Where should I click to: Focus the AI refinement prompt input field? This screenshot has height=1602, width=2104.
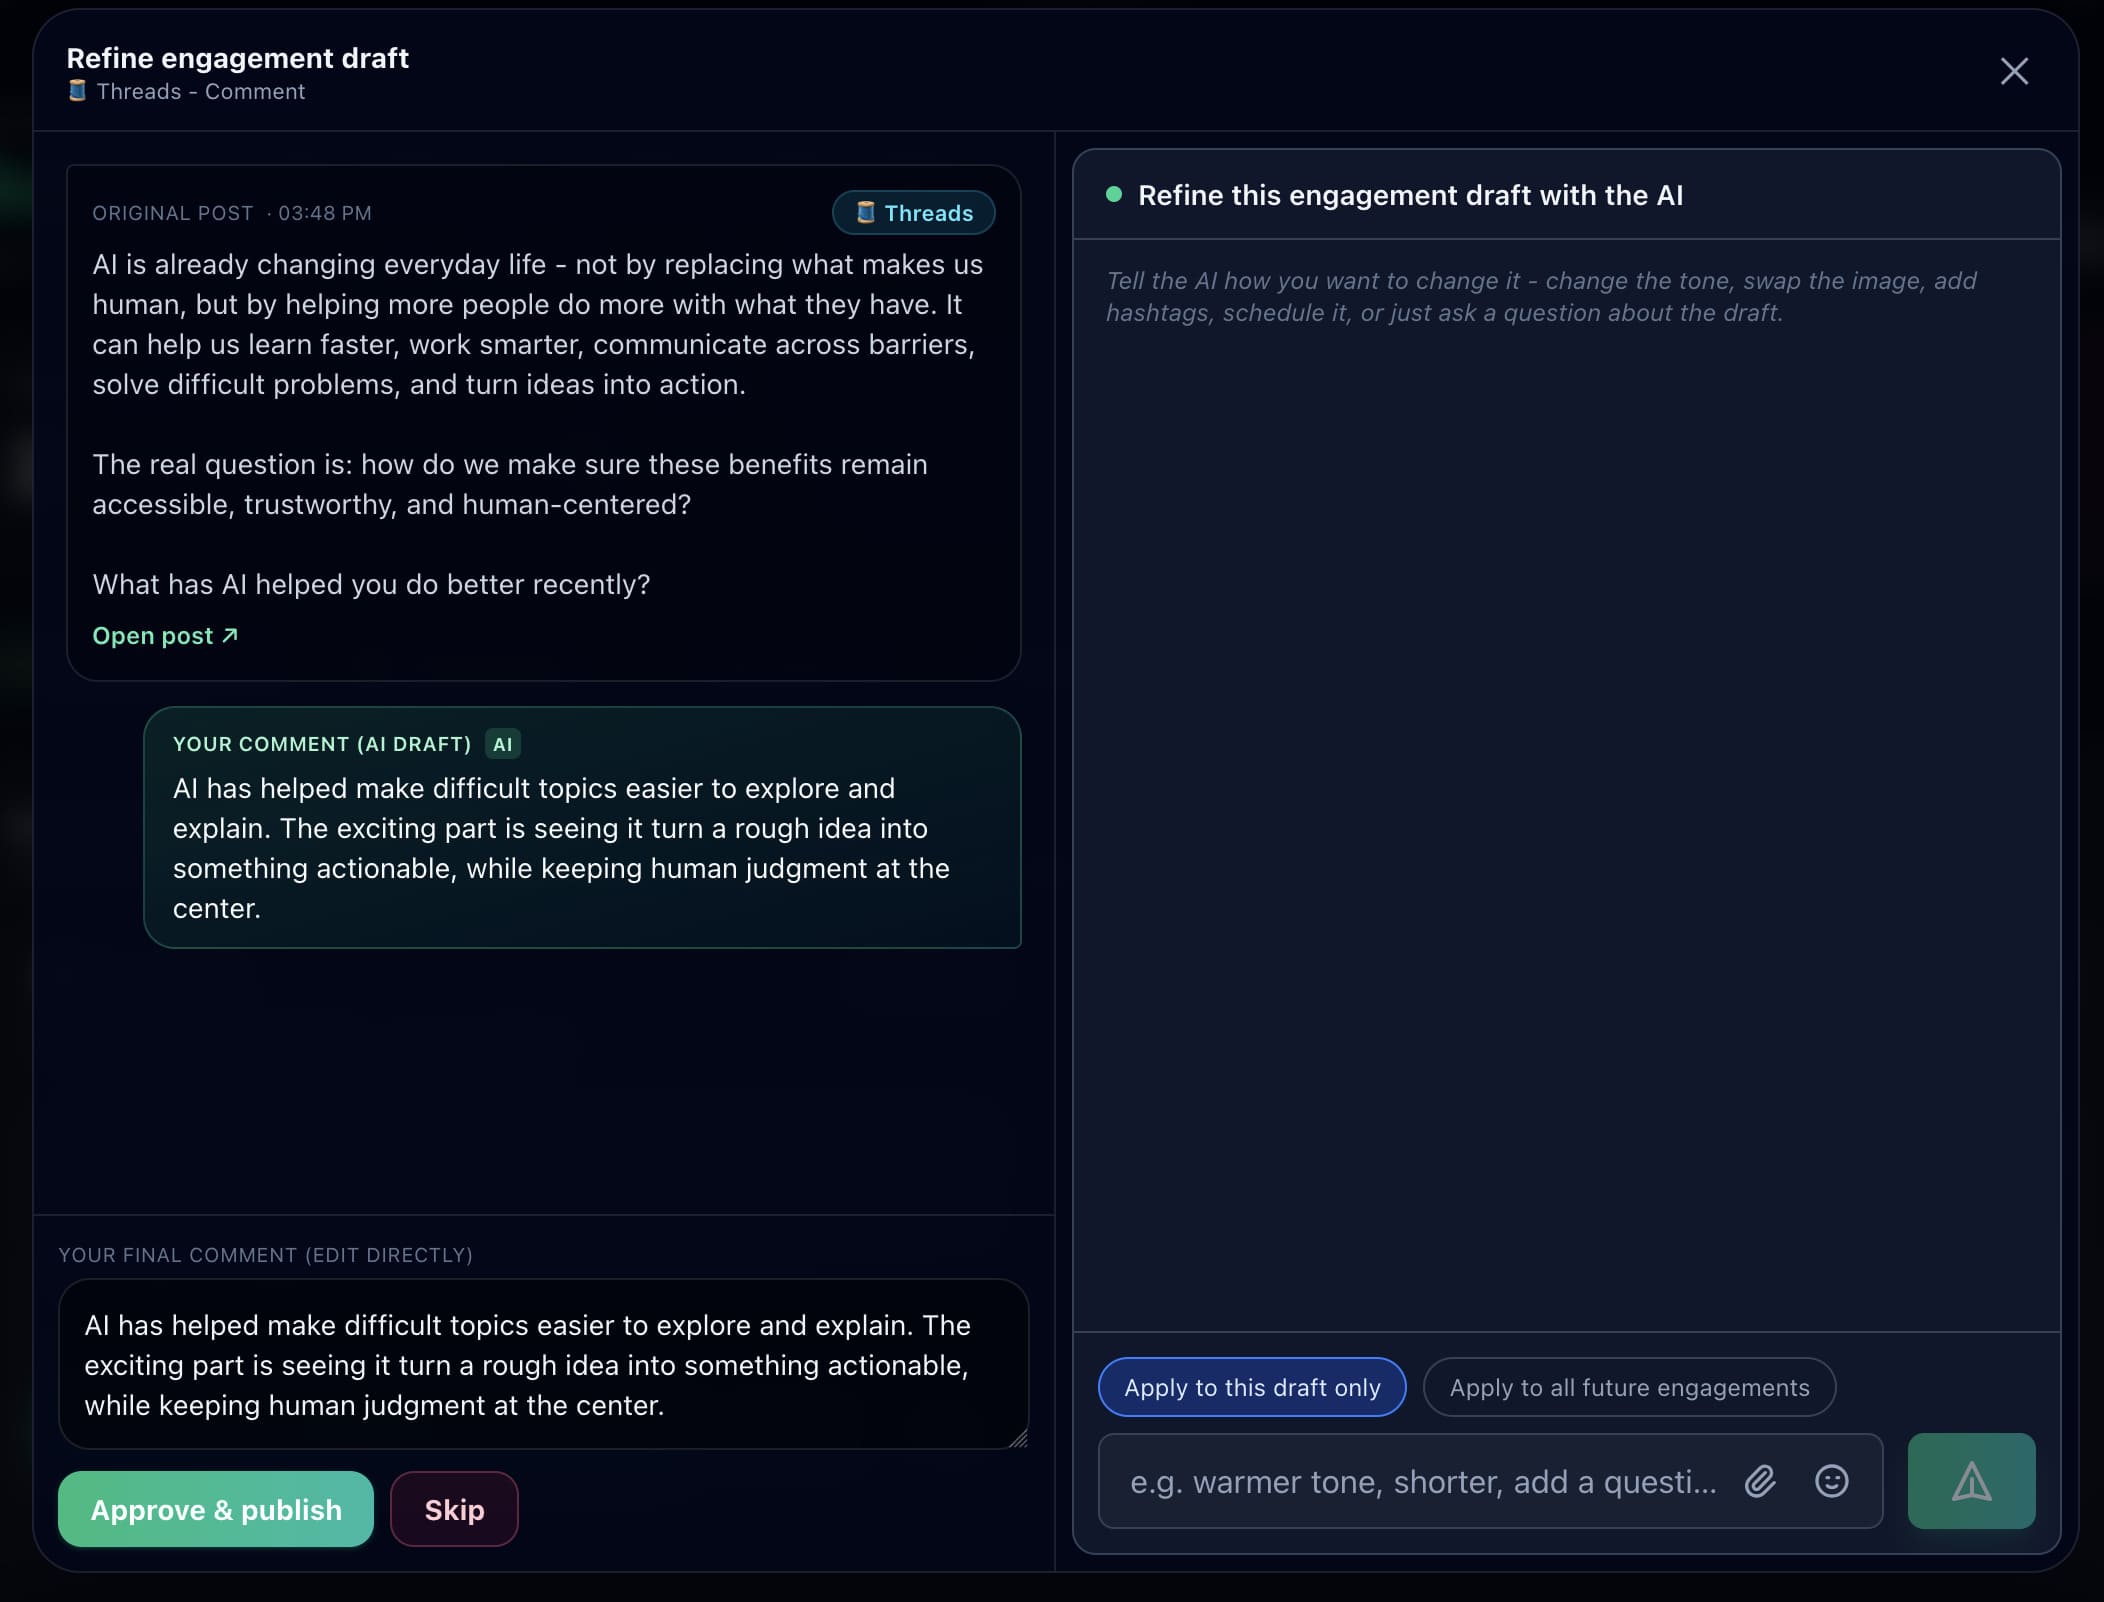(1423, 1481)
